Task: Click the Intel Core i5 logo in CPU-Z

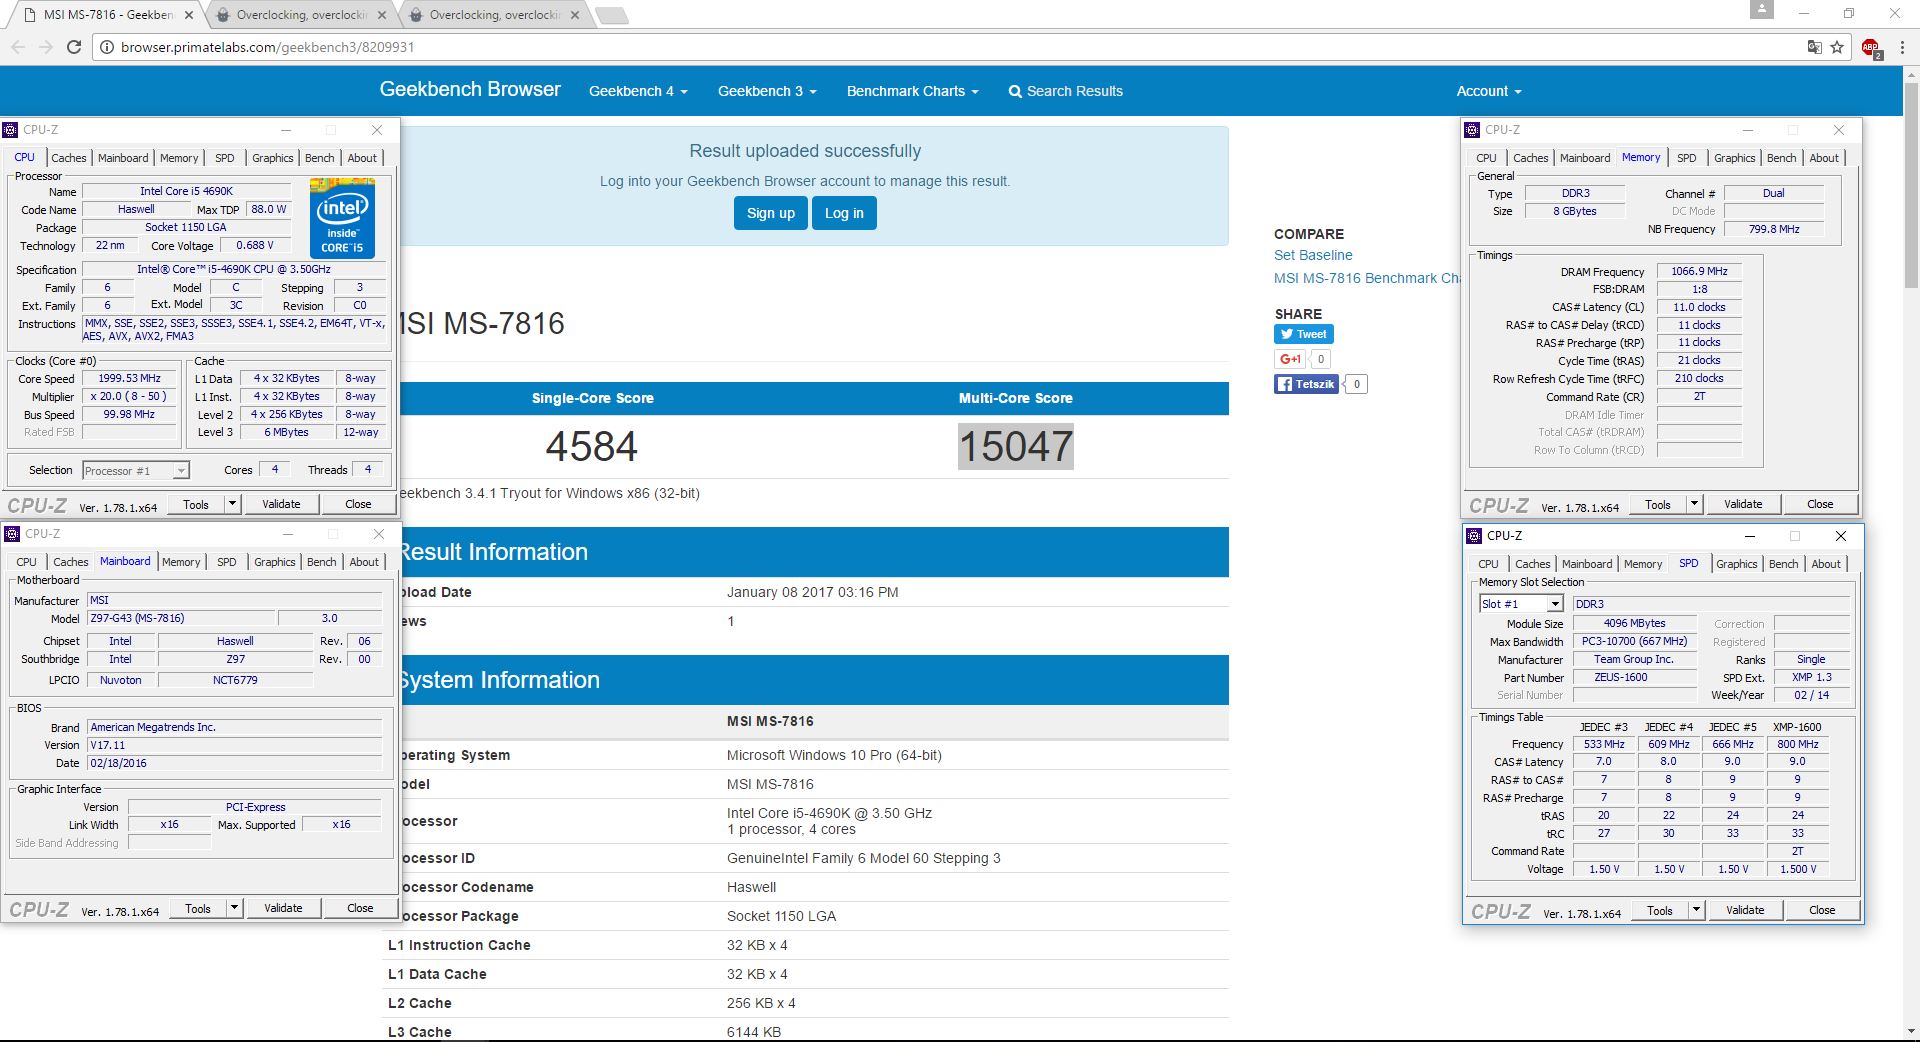Action: click(x=342, y=218)
